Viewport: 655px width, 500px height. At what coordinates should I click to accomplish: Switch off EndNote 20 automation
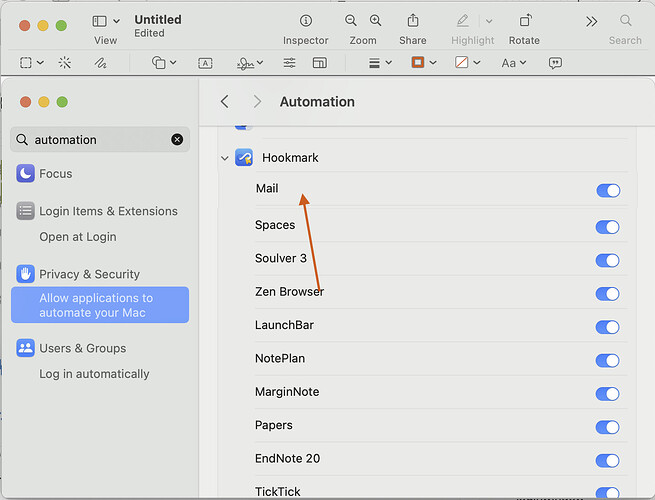click(x=607, y=461)
